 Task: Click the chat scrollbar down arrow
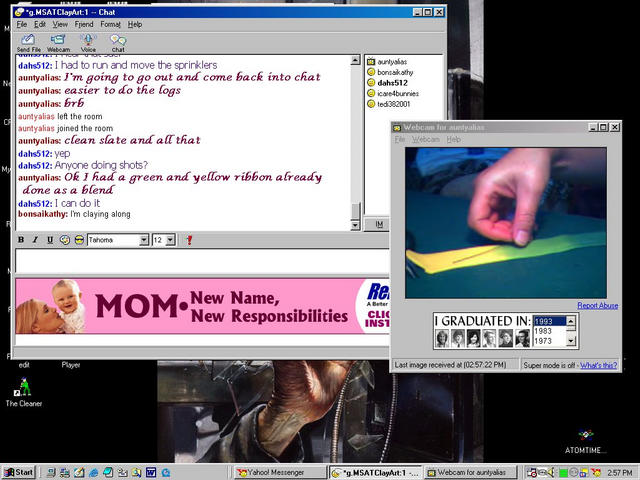[x=355, y=225]
